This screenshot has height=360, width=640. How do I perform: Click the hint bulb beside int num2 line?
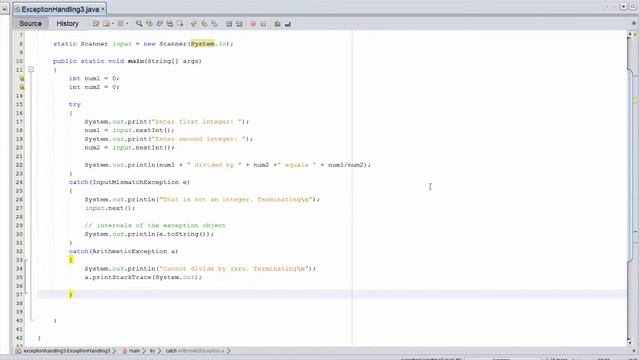[x=22, y=87]
